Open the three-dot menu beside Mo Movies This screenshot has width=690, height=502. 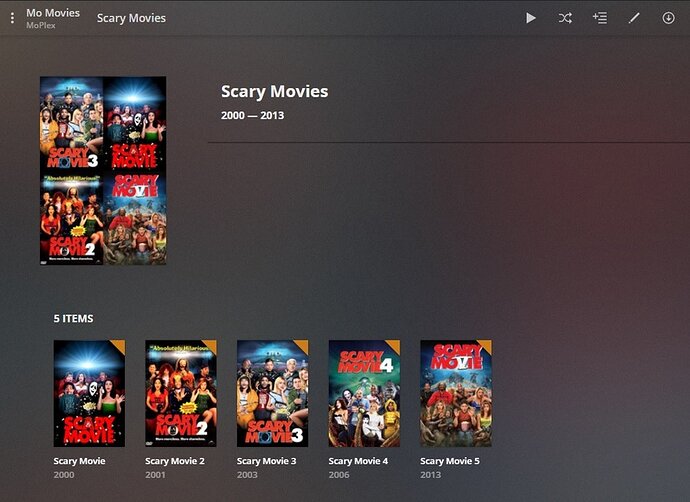(12, 18)
